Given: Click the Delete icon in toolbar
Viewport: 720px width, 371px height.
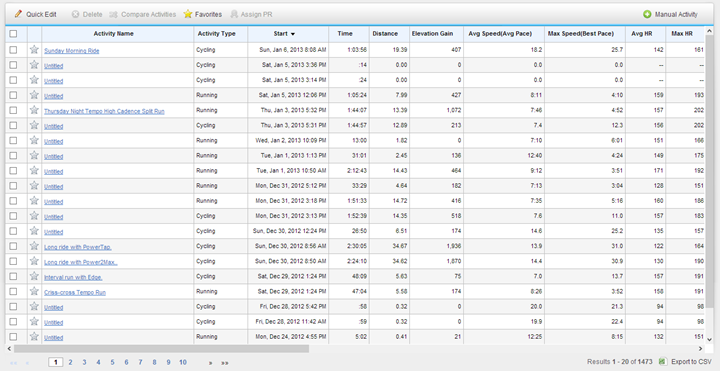Looking at the screenshot, I should [x=75, y=14].
